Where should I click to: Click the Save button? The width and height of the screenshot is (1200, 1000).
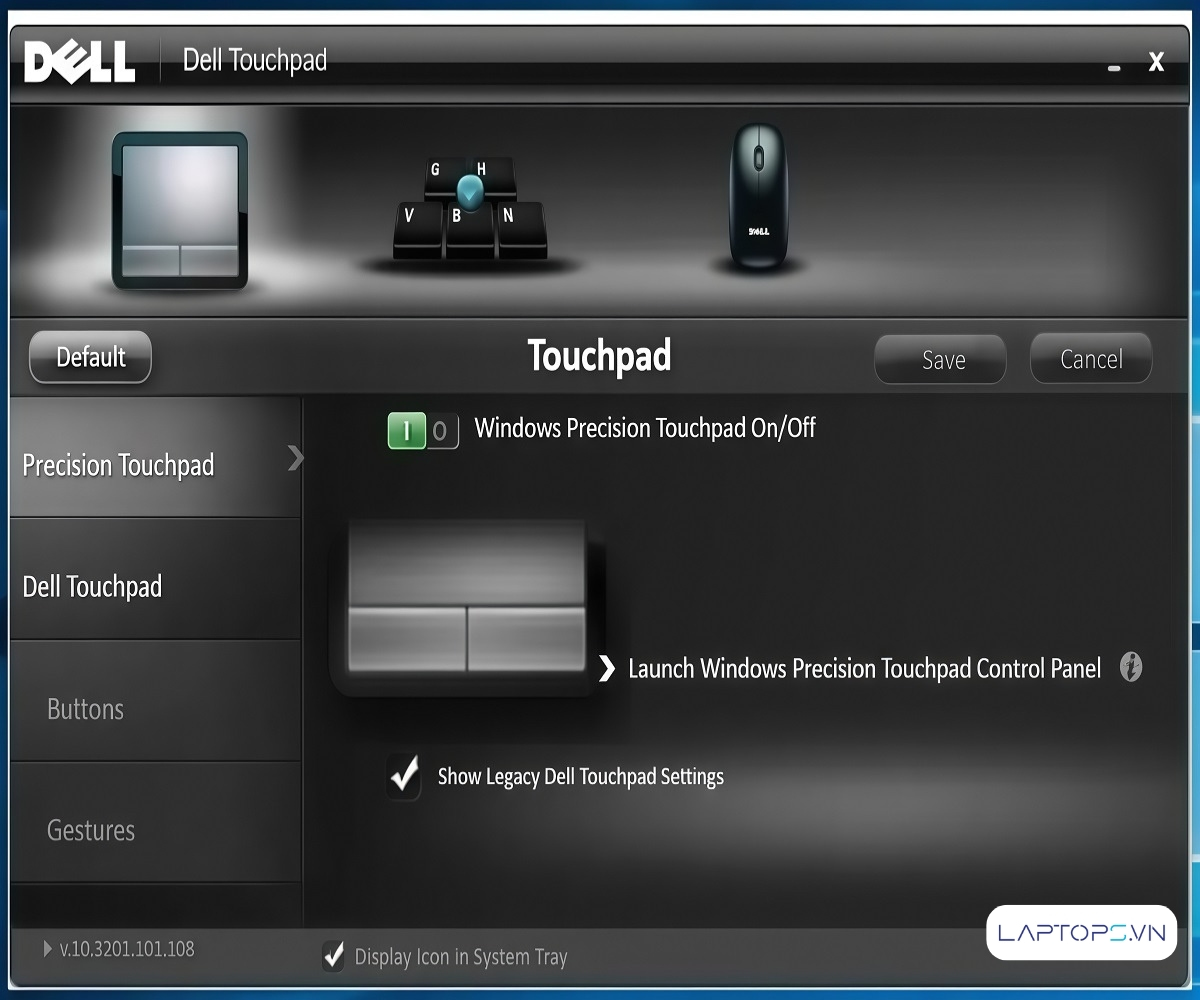click(x=940, y=360)
